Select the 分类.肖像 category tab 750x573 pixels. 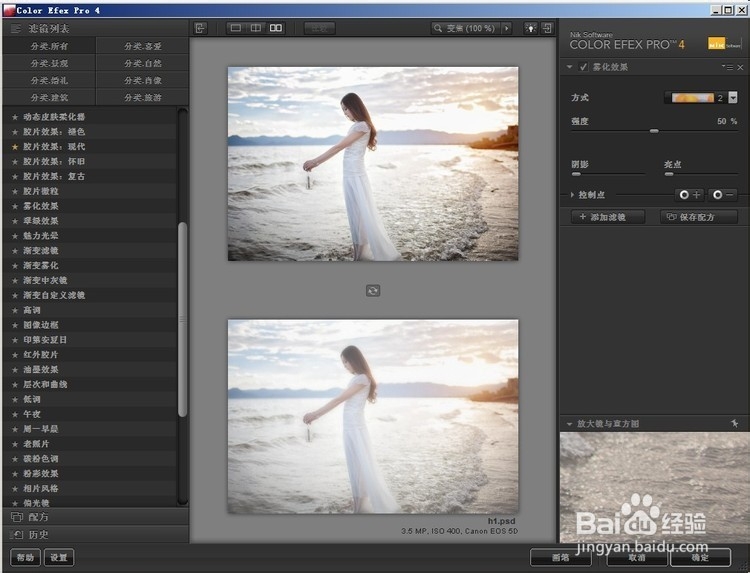click(143, 80)
